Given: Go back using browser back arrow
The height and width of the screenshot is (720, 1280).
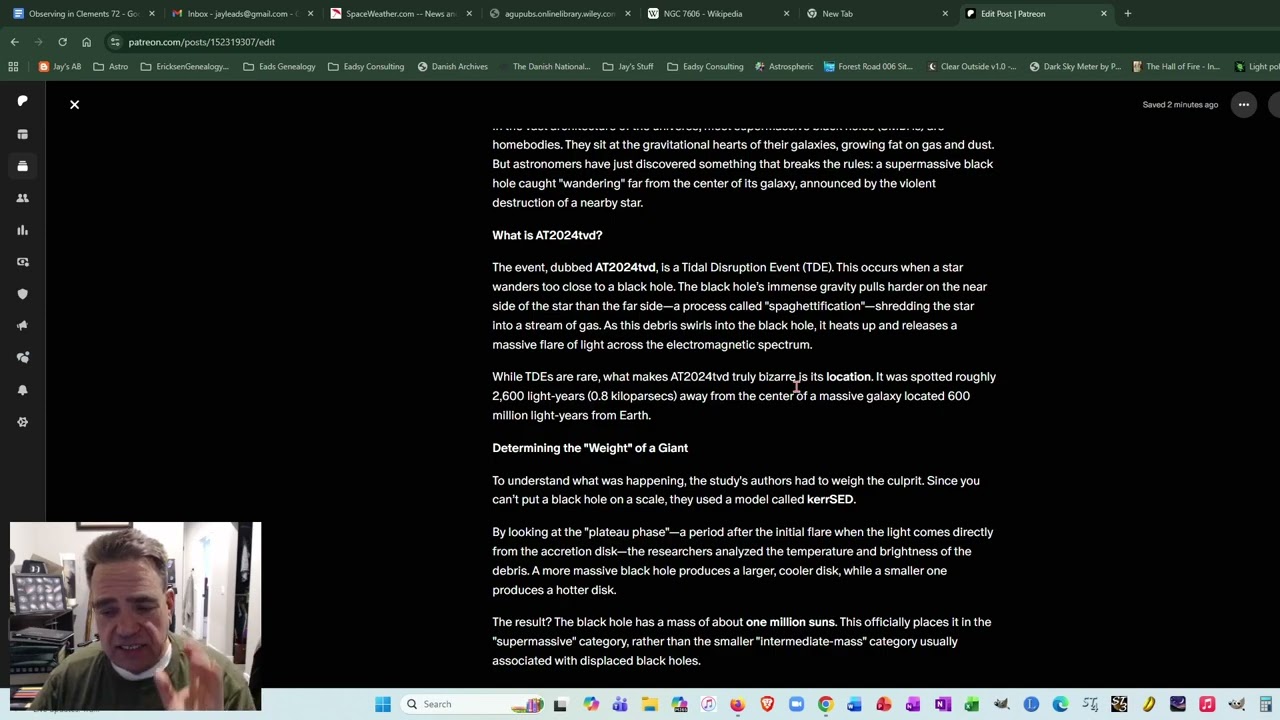Looking at the screenshot, I should coord(14,42).
